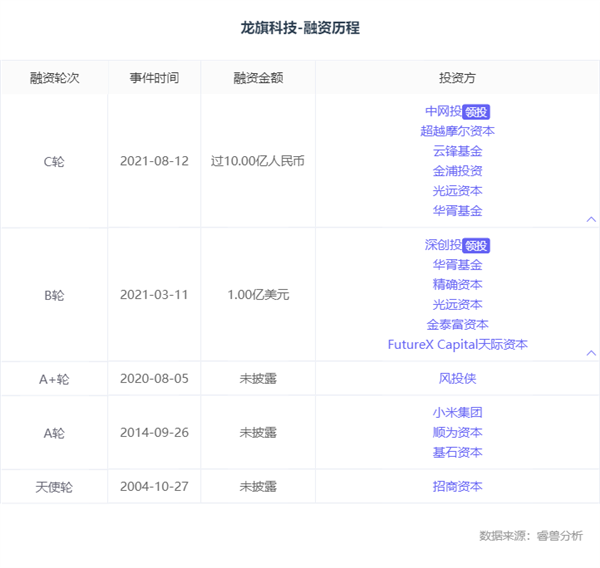Click the 事件时间 column header

coord(154,78)
